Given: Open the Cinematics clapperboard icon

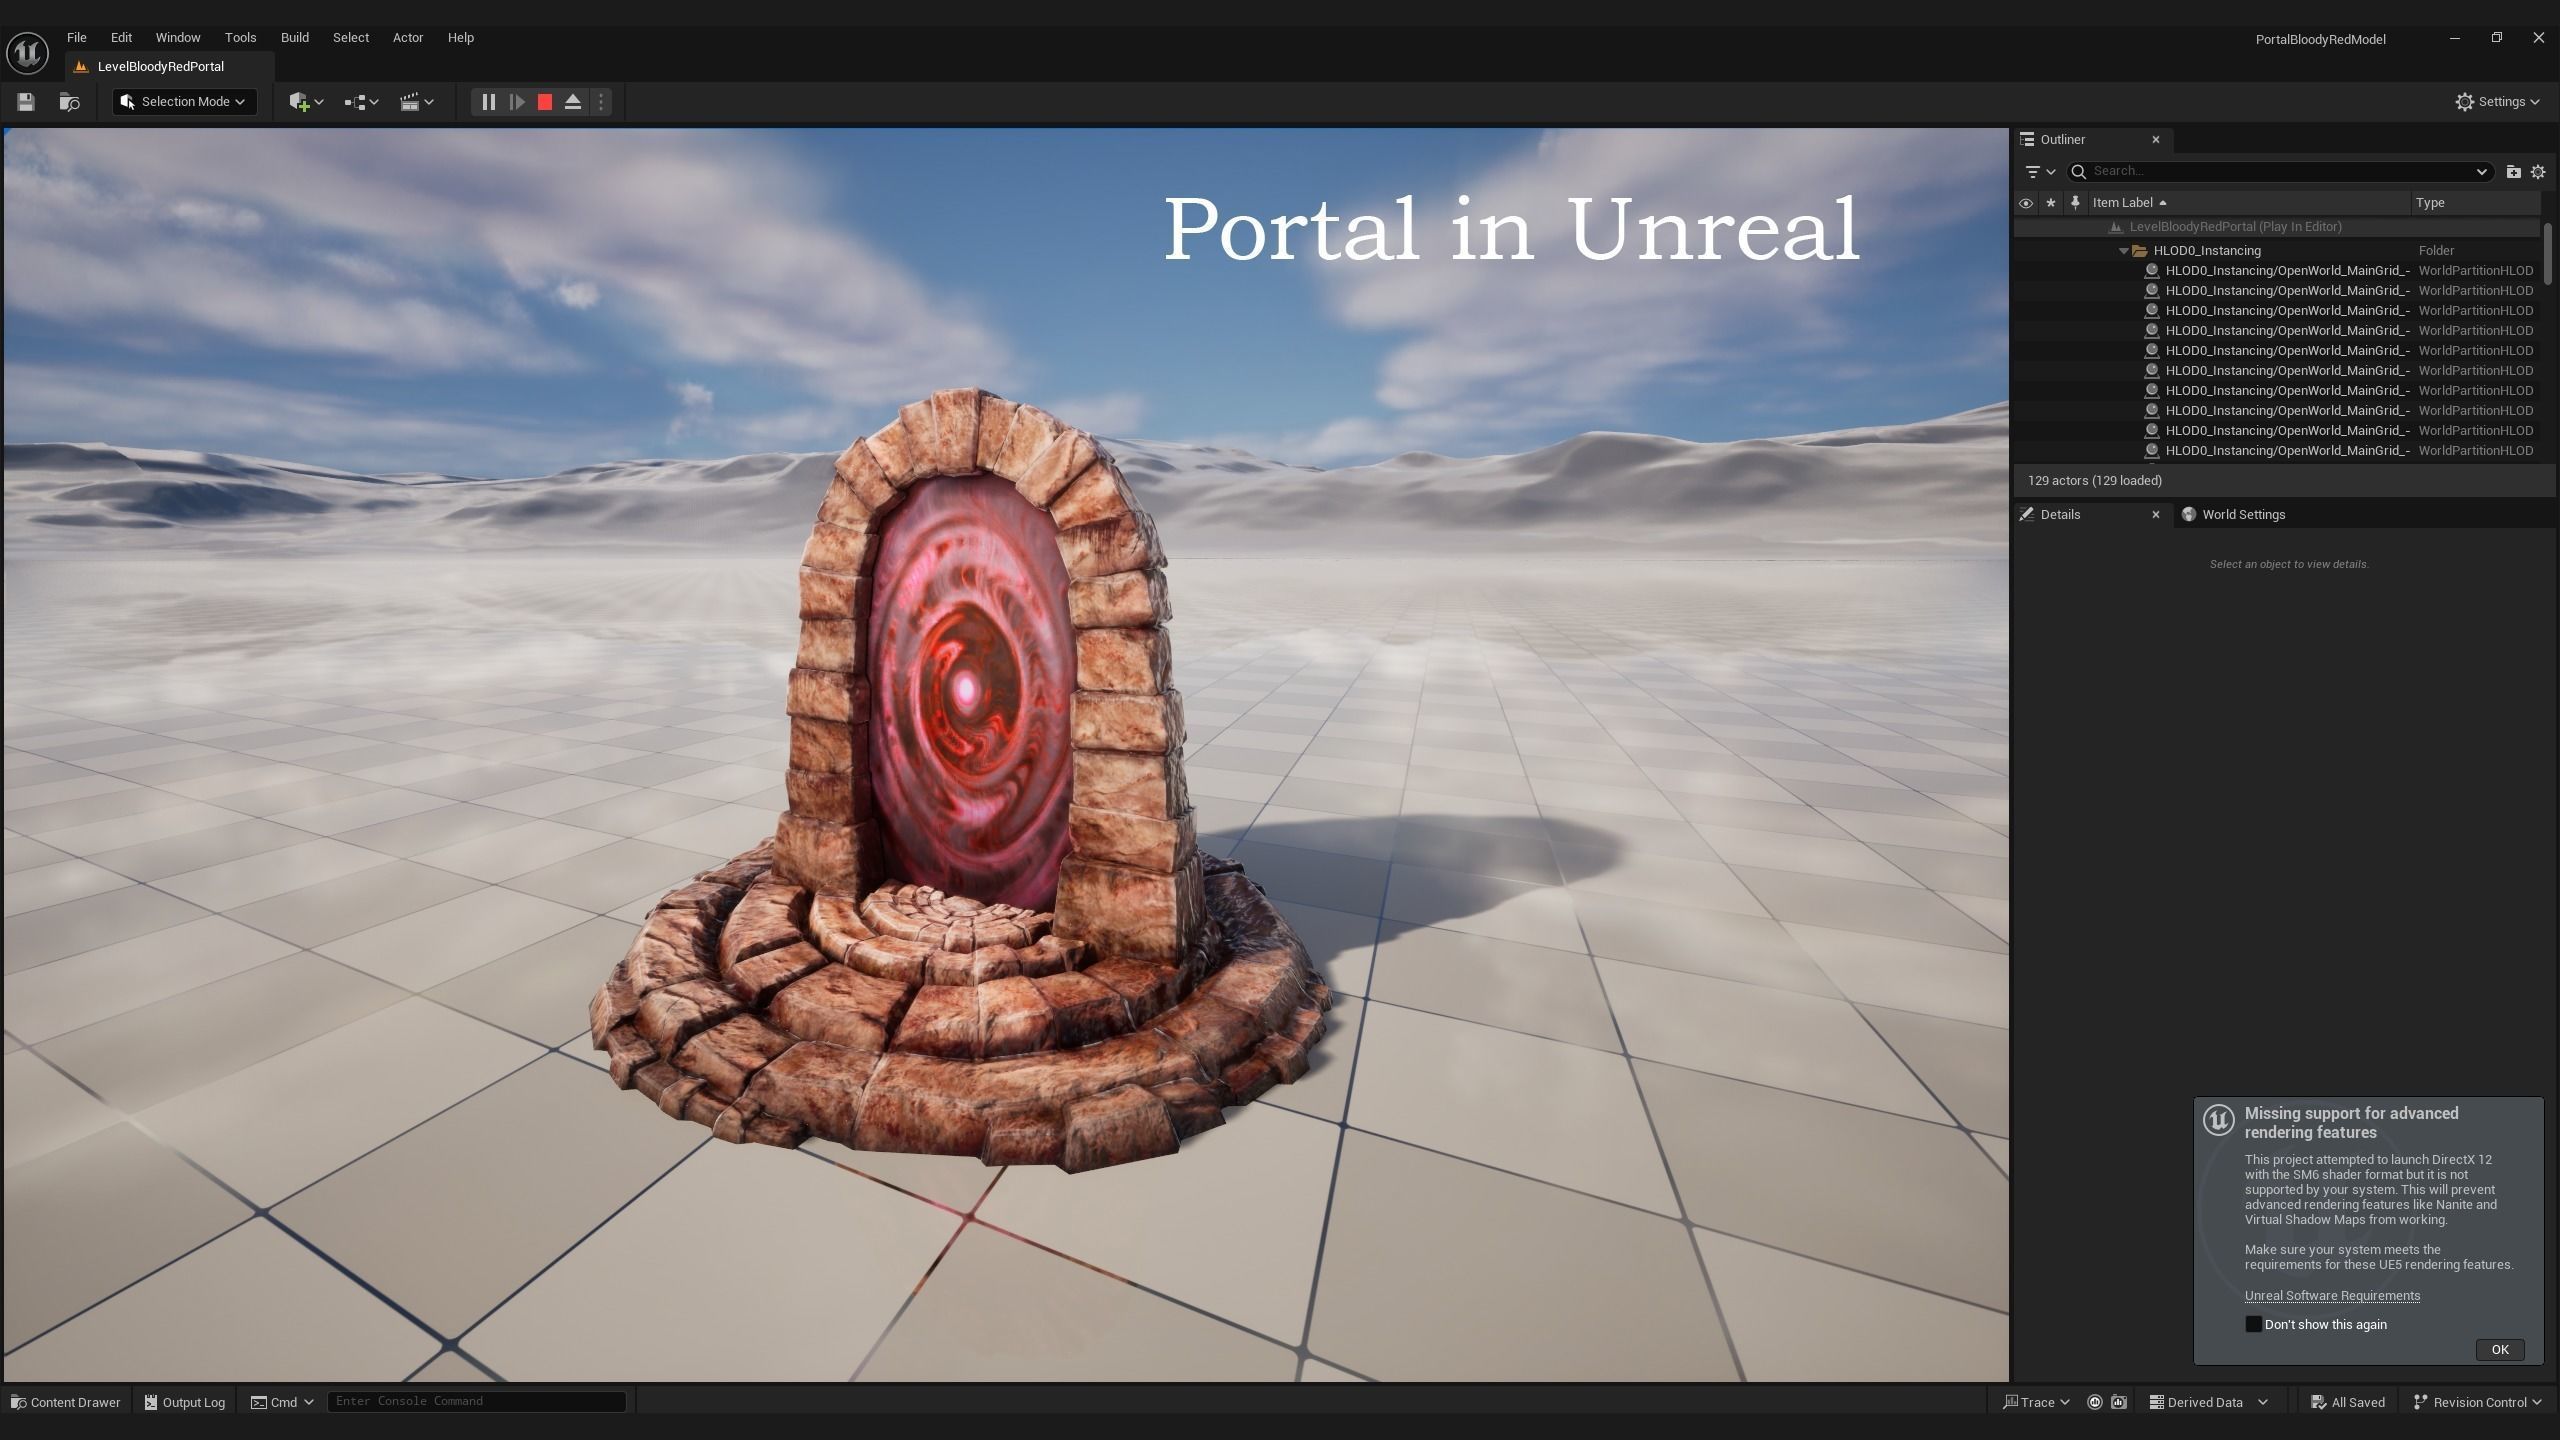Looking at the screenshot, I should [409, 102].
